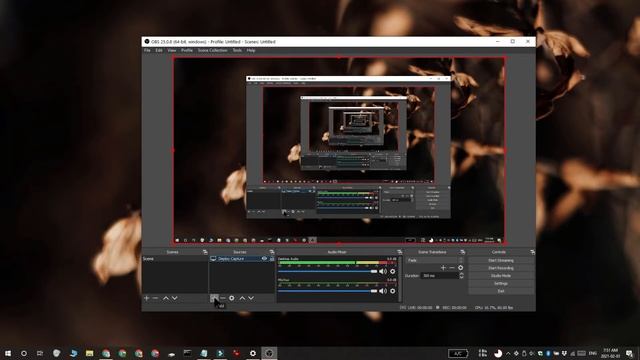
Task: Open Mic/Aux audio settings gear
Action: pyautogui.click(x=393, y=291)
